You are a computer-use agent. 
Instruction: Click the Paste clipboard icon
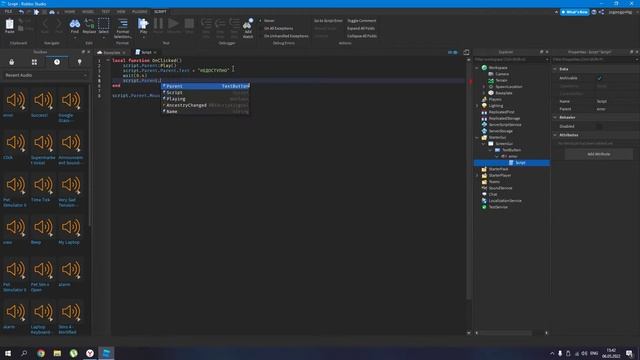tap(9, 25)
